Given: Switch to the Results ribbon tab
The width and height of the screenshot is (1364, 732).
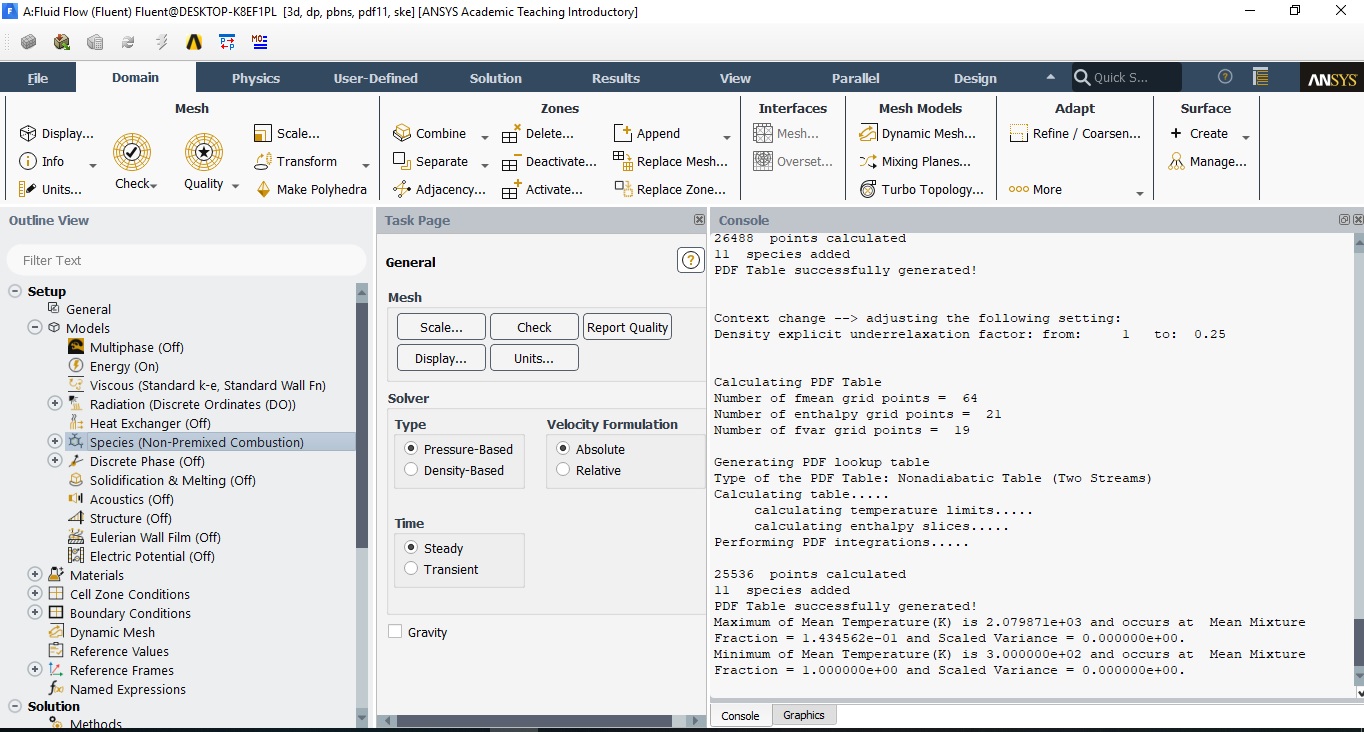Looking at the screenshot, I should [x=616, y=78].
